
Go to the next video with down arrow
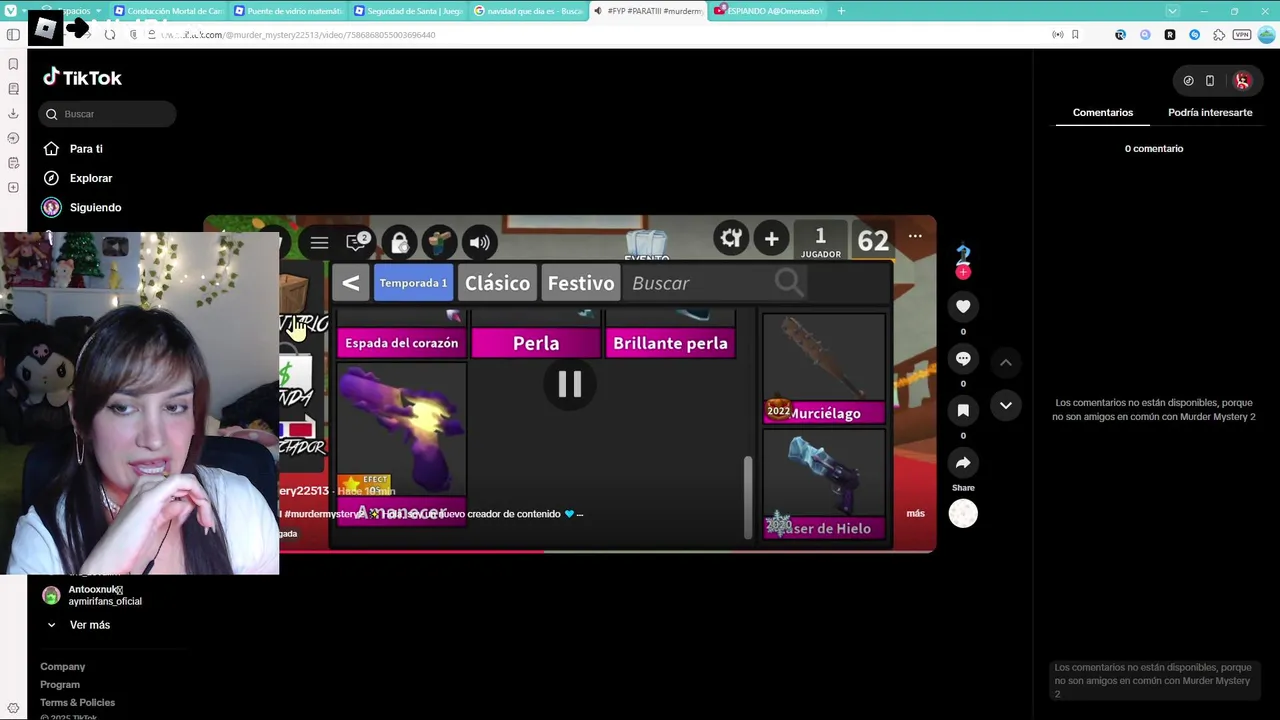1006,405
